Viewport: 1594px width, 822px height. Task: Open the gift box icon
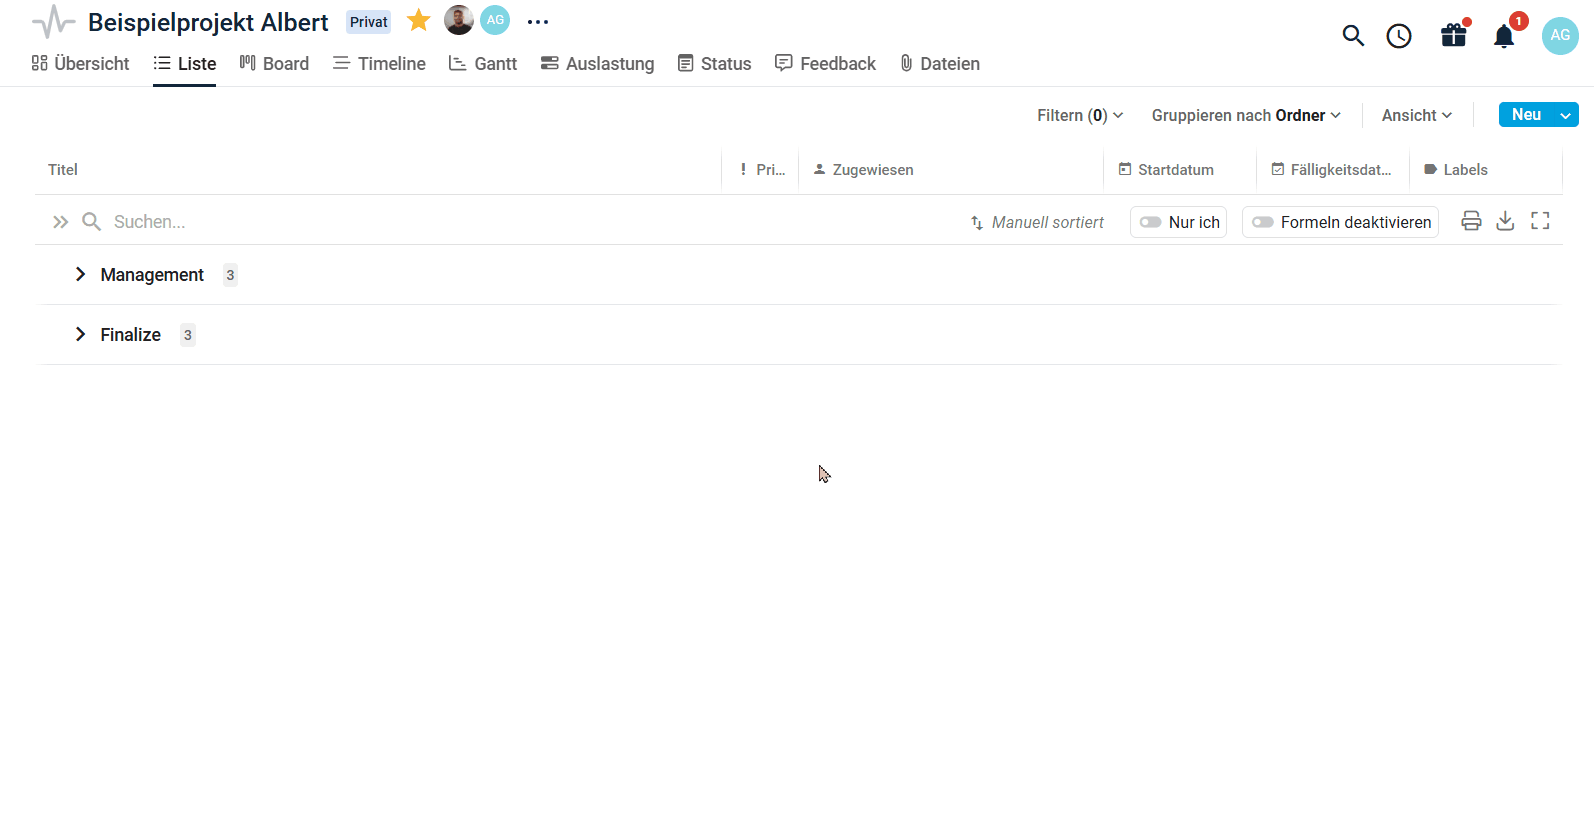1453,36
